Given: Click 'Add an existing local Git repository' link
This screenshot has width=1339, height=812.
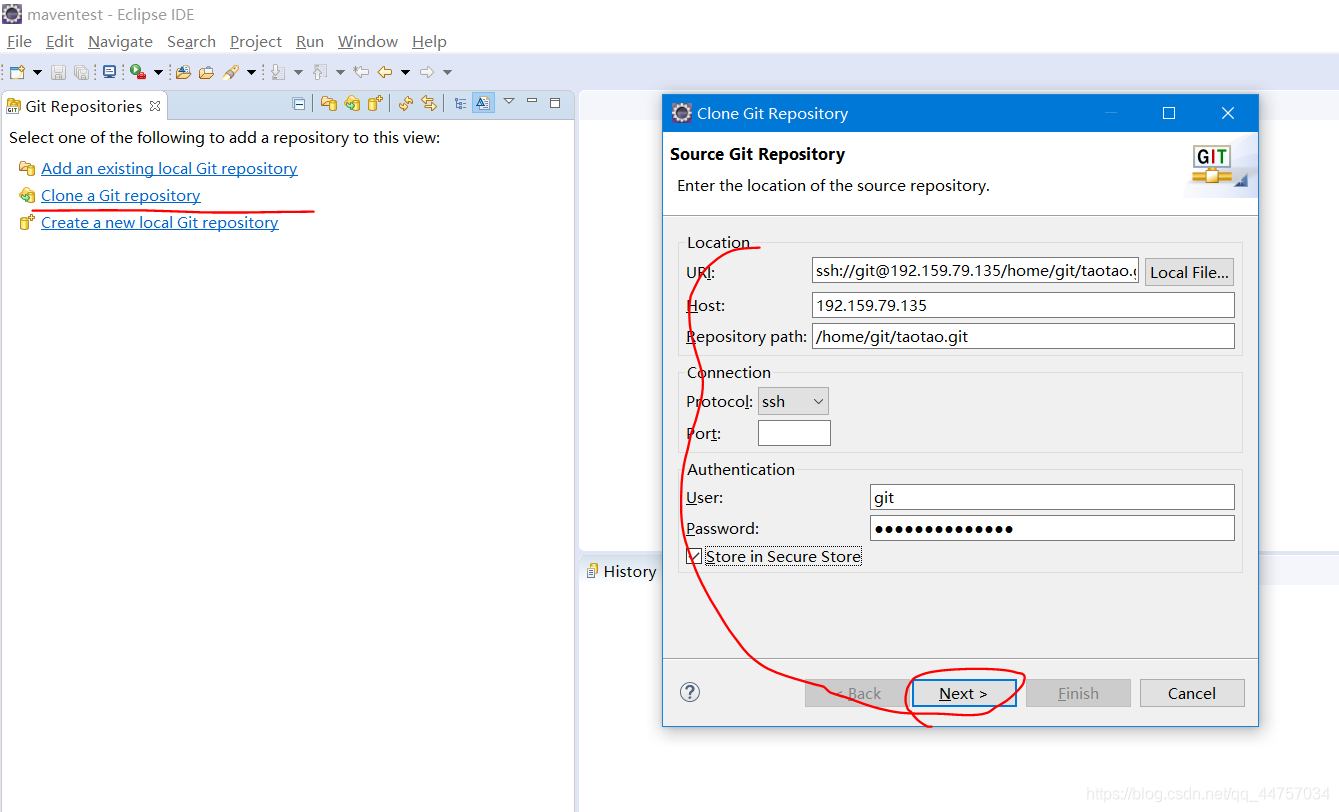Looking at the screenshot, I should click(x=169, y=168).
